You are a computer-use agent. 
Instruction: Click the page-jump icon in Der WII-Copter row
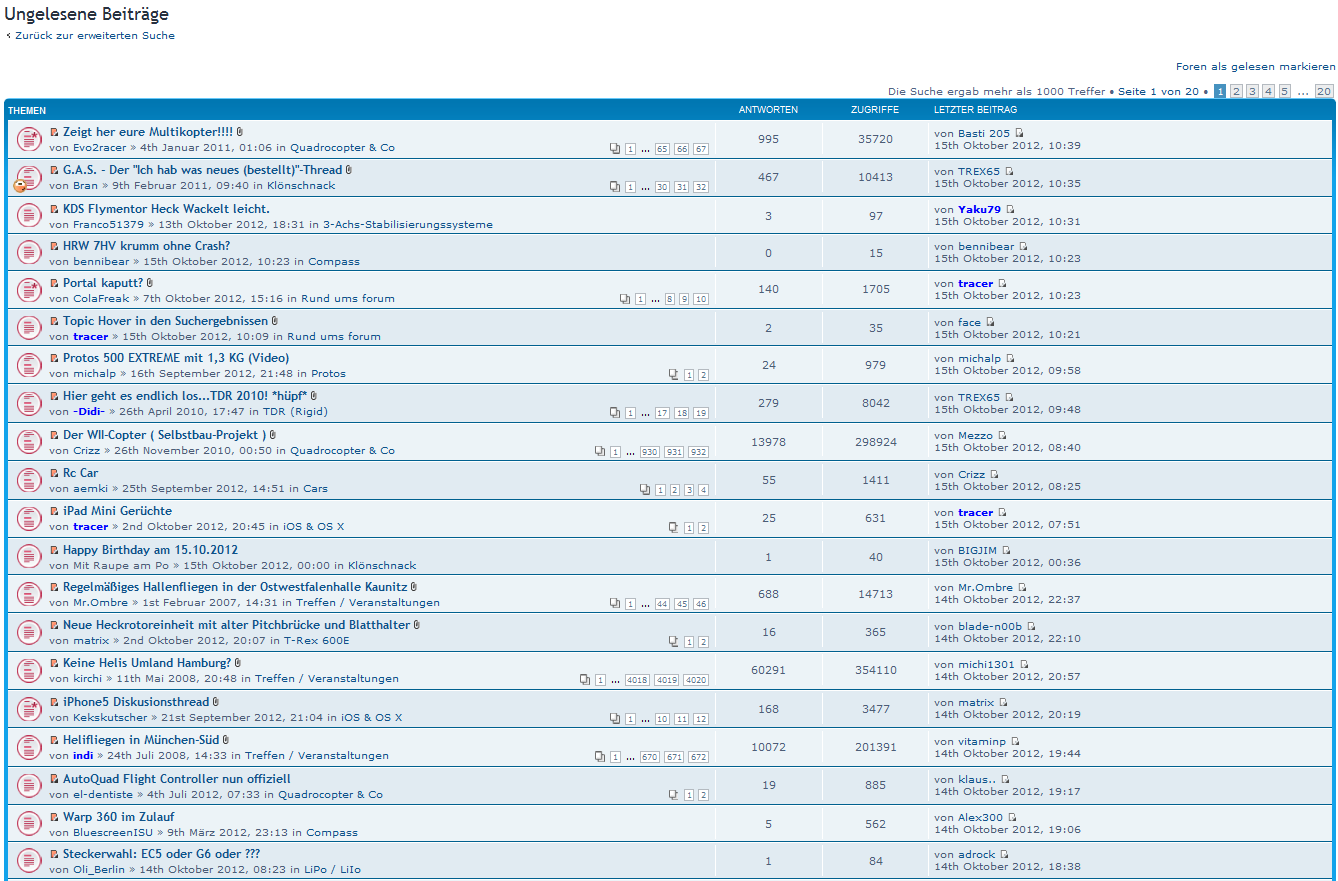pyautogui.click(x=600, y=452)
